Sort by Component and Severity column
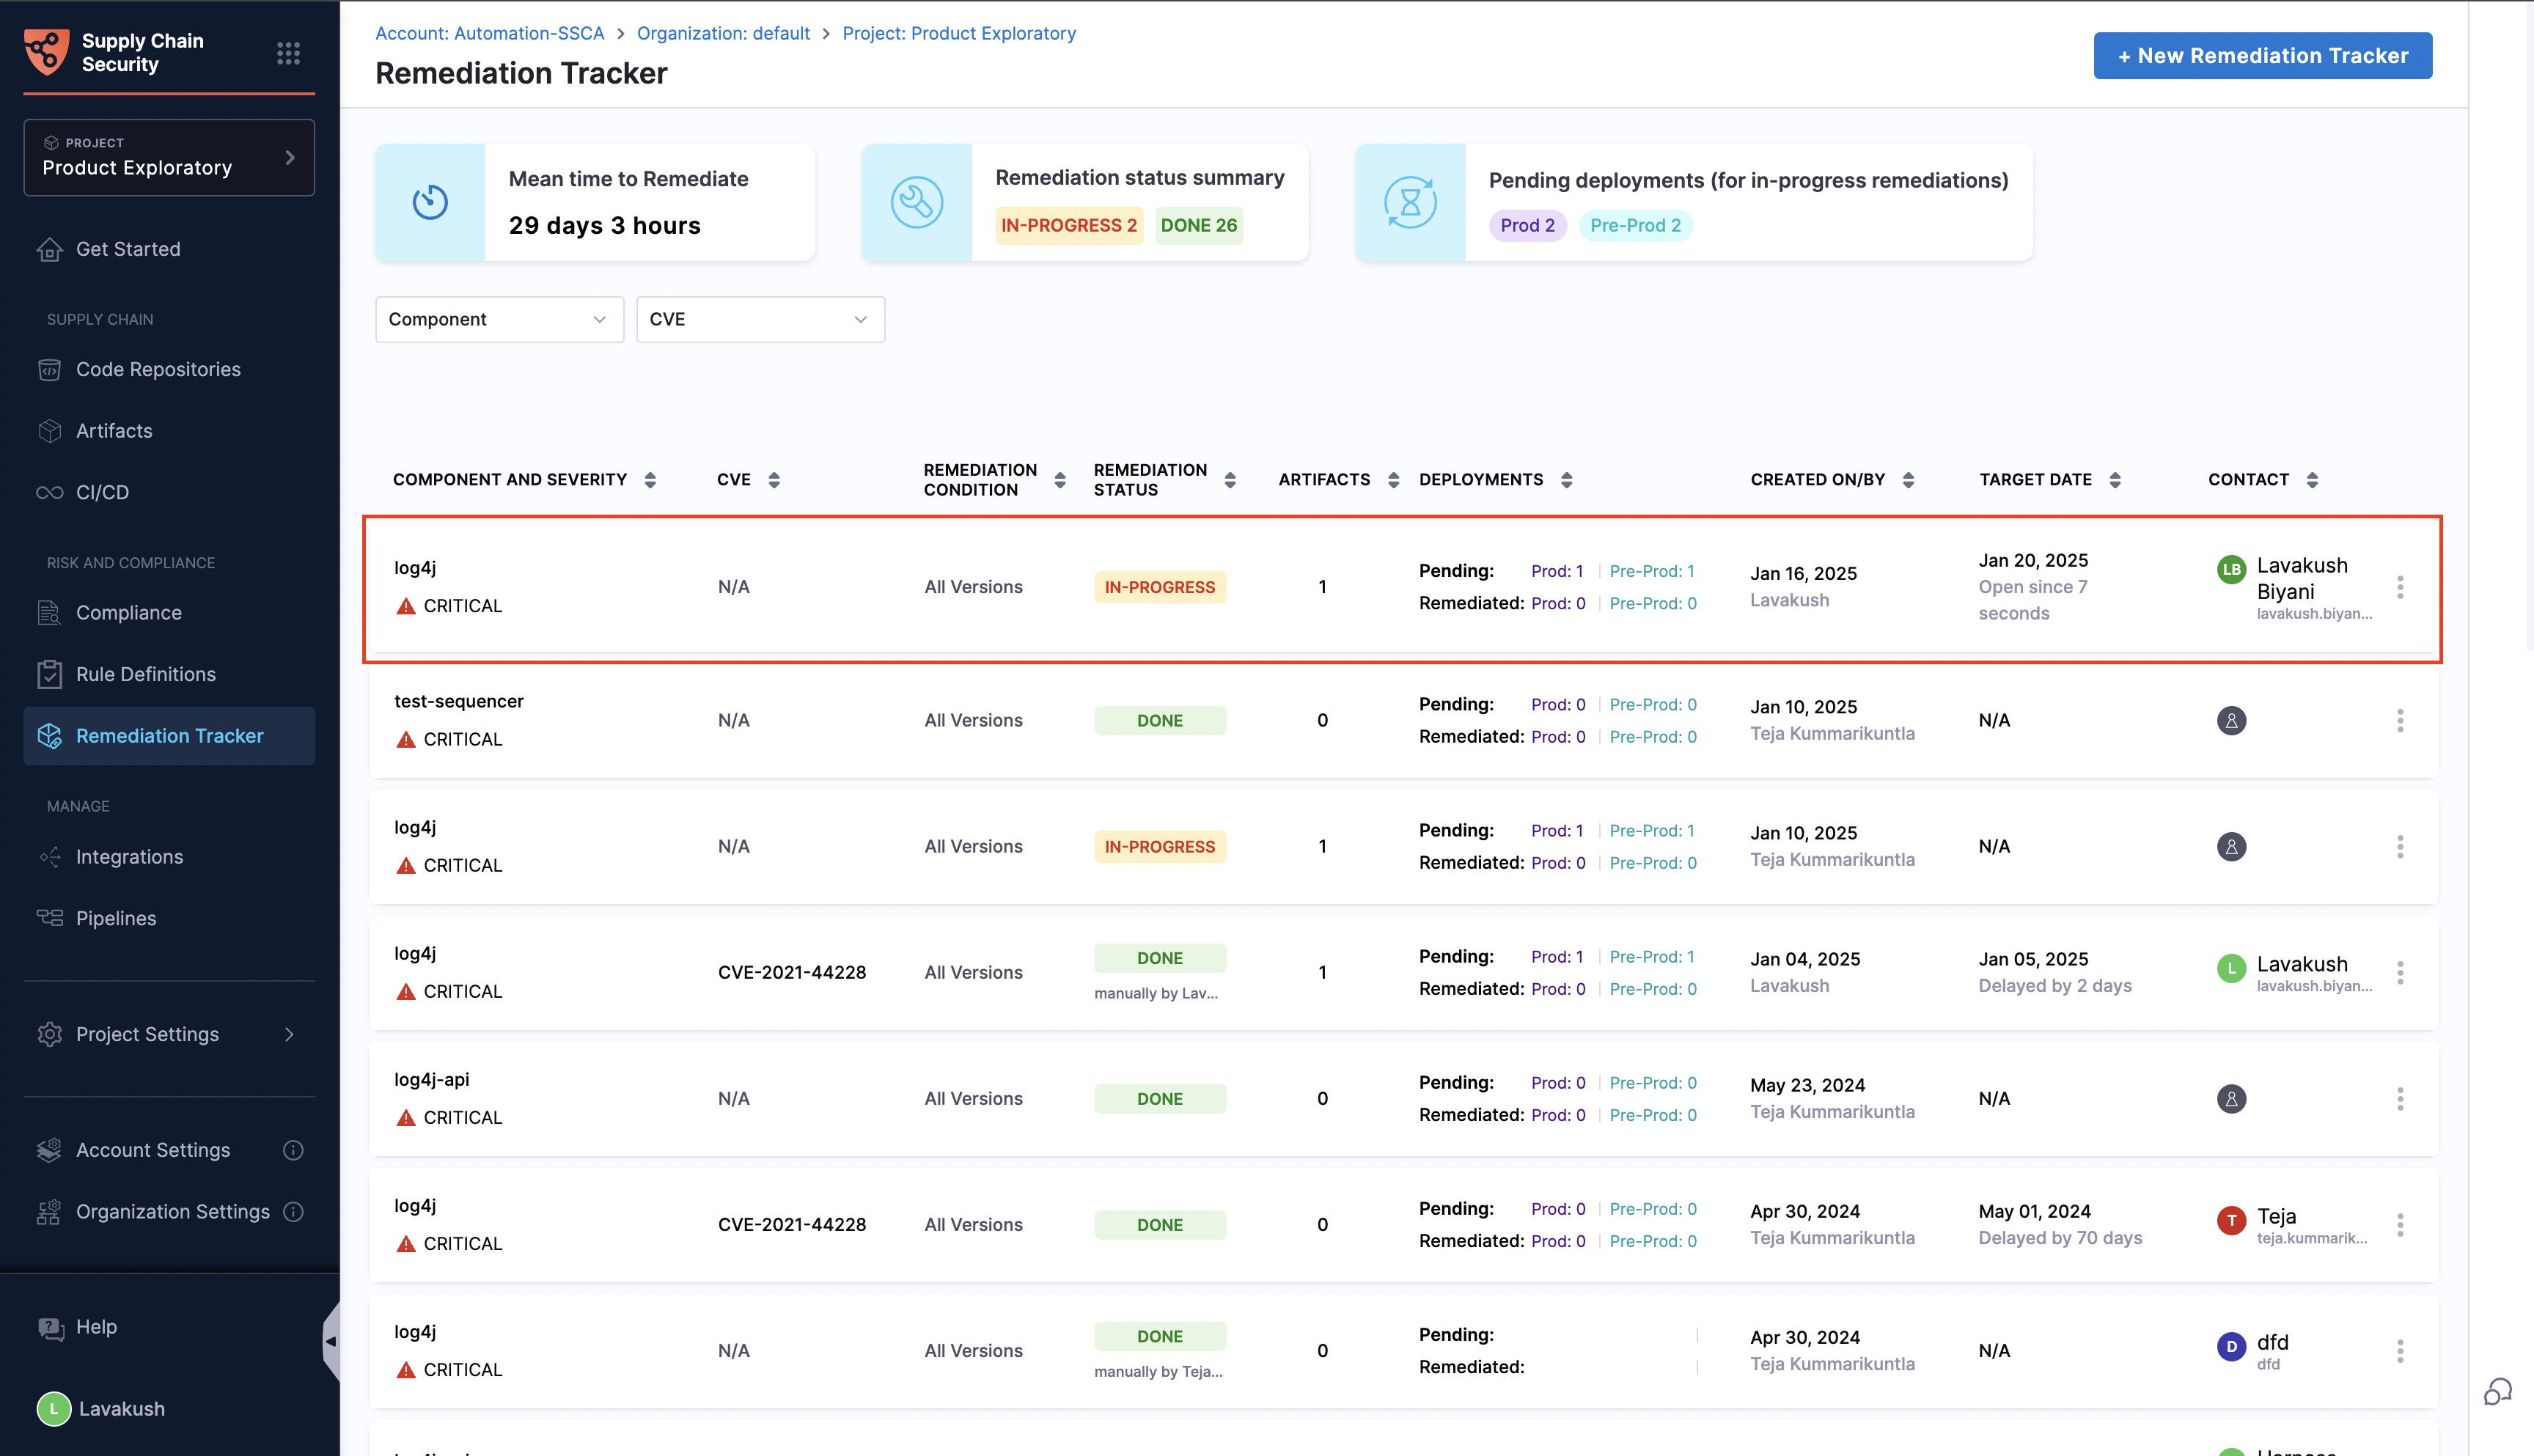The image size is (2534, 1456). pyautogui.click(x=650, y=480)
